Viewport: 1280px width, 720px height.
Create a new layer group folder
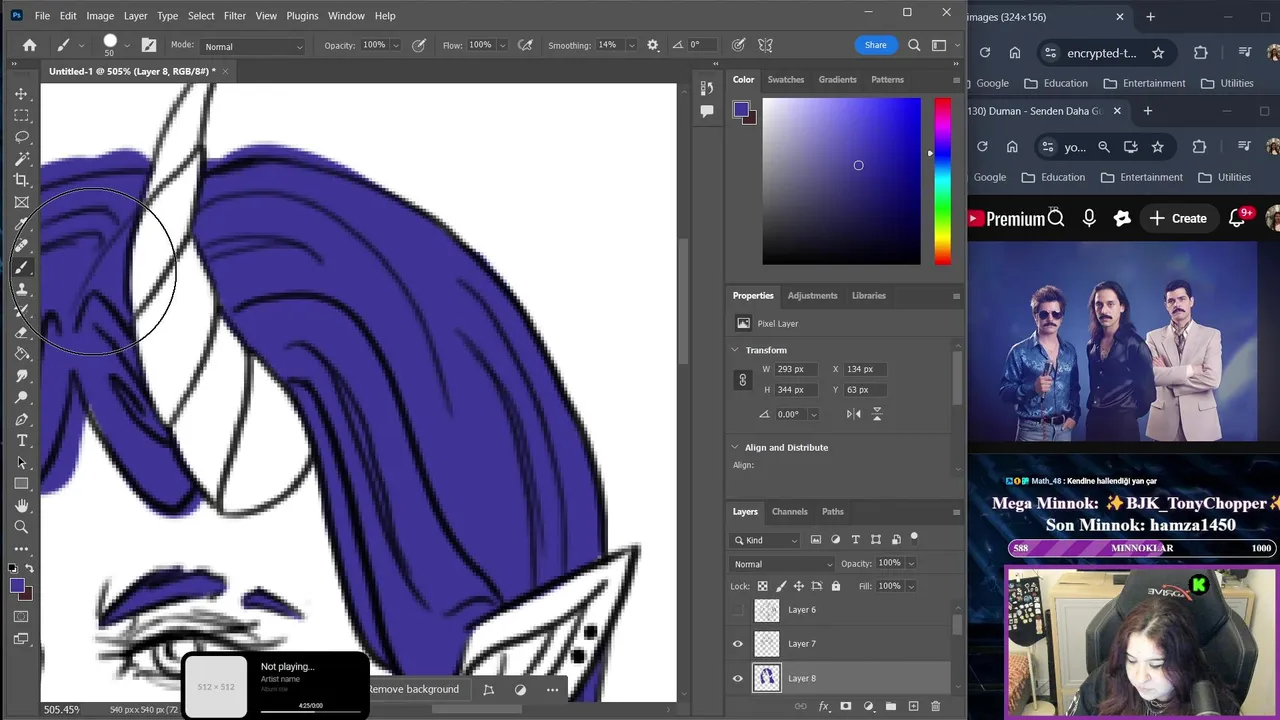[x=890, y=706]
